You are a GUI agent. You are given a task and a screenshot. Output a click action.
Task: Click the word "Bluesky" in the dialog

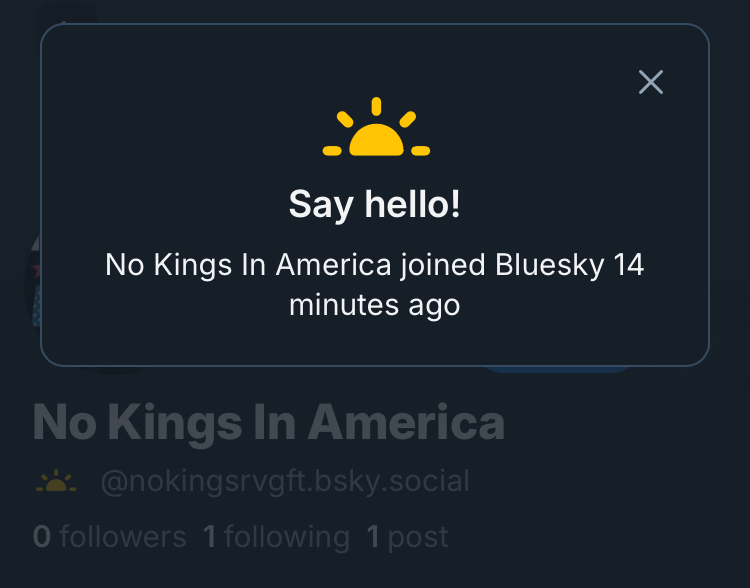(550, 265)
